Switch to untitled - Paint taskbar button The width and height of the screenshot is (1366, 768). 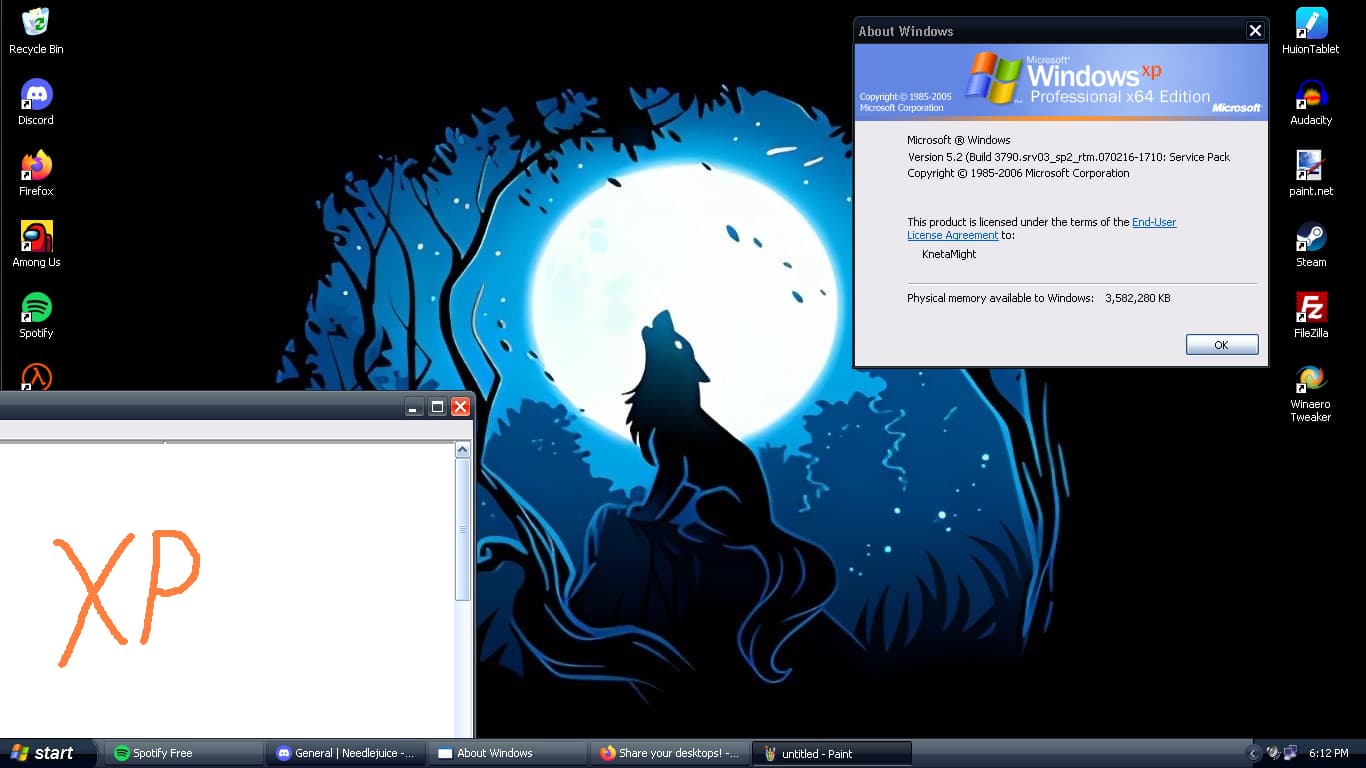coord(833,753)
